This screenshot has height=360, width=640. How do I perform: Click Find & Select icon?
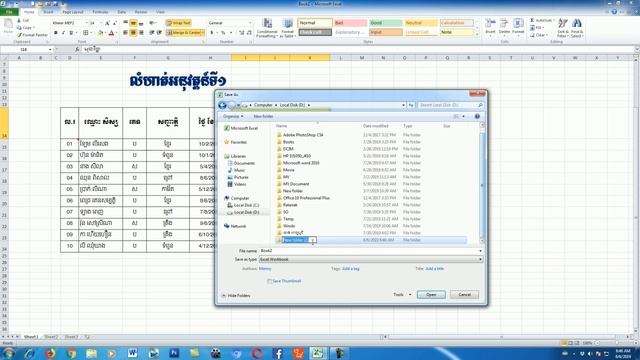577,28
